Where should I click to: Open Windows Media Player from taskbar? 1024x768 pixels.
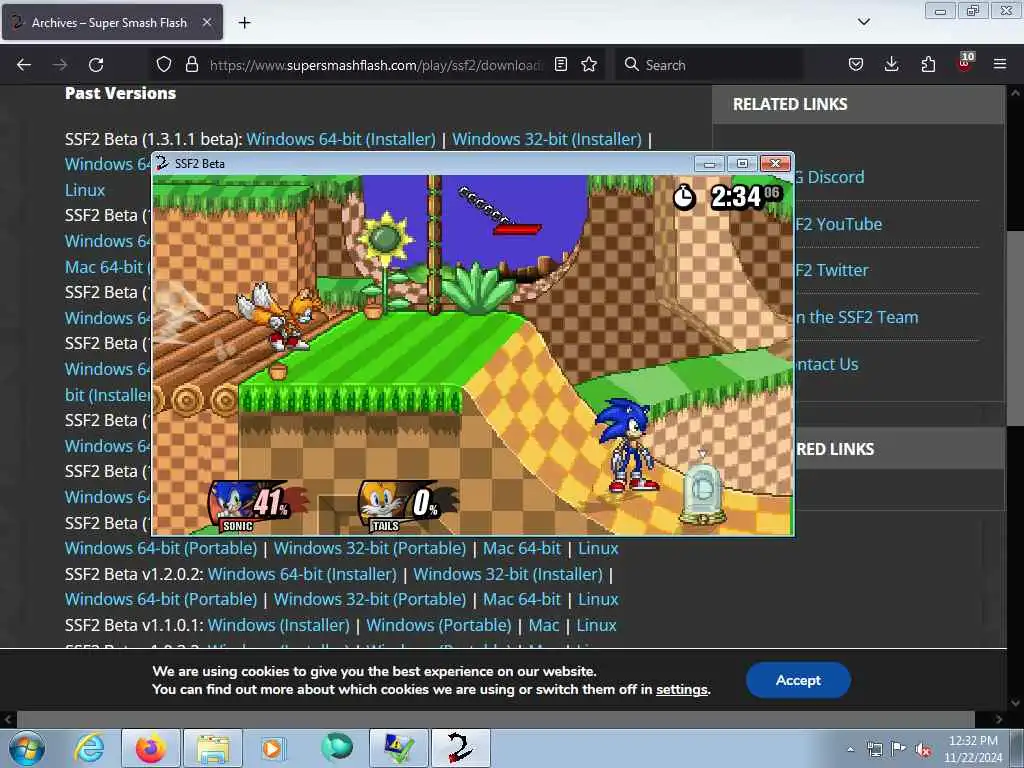coord(273,748)
